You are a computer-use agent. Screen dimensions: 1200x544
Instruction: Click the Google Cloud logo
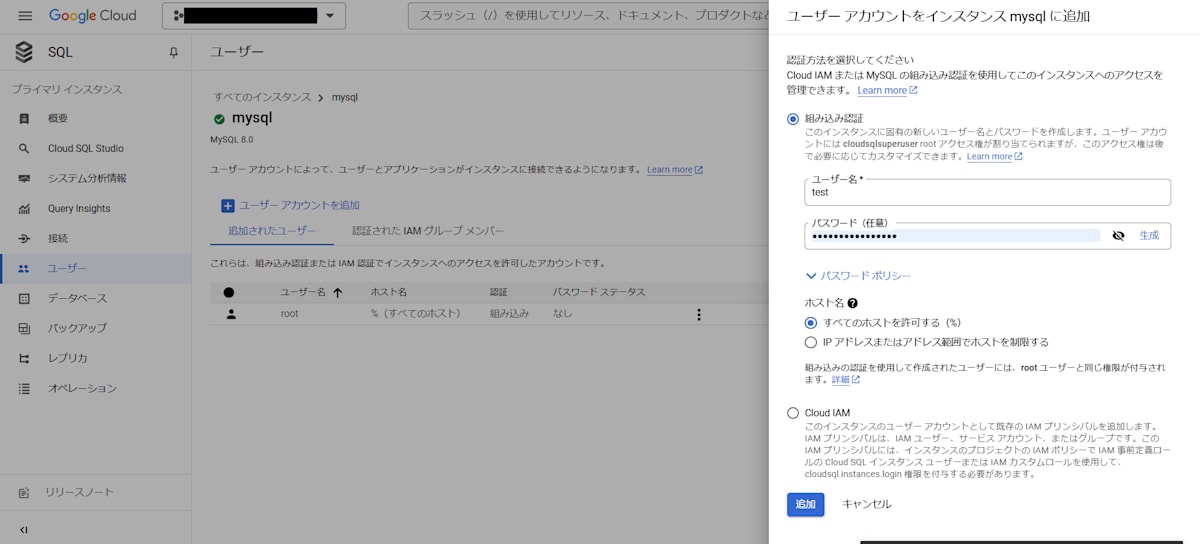92,16
